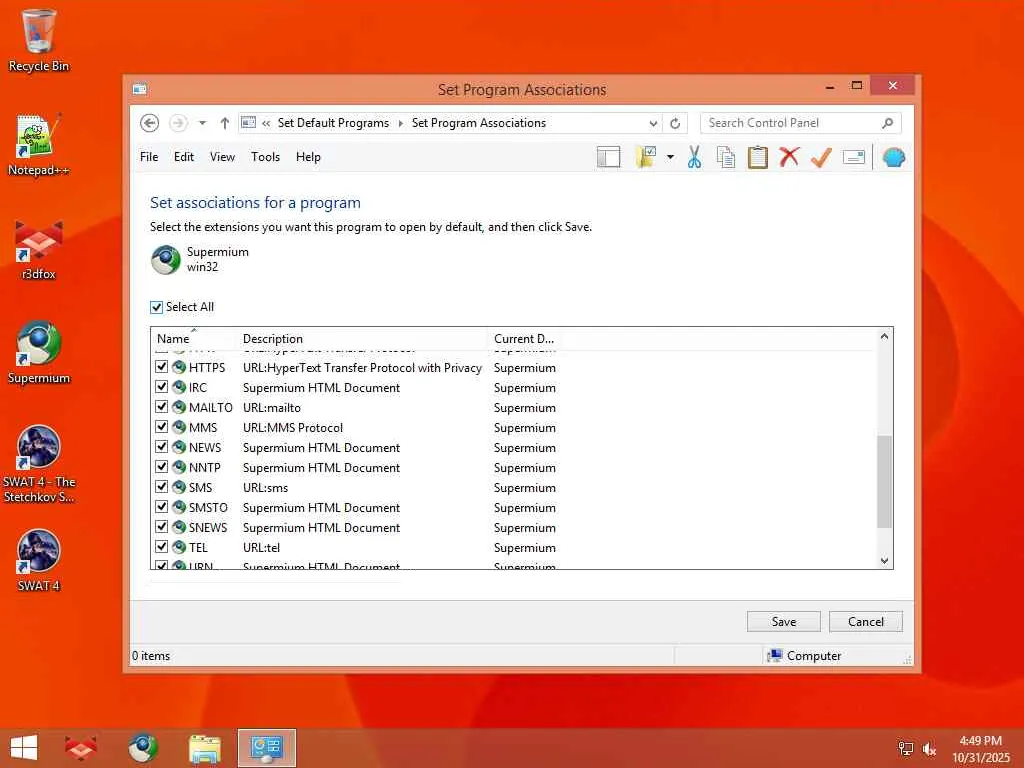Image resolution: width=1024 pixels, height=768 pixels.
Task: Uncheck the MAILTO protocol checkbox
Action: click(x=161, y=407)
